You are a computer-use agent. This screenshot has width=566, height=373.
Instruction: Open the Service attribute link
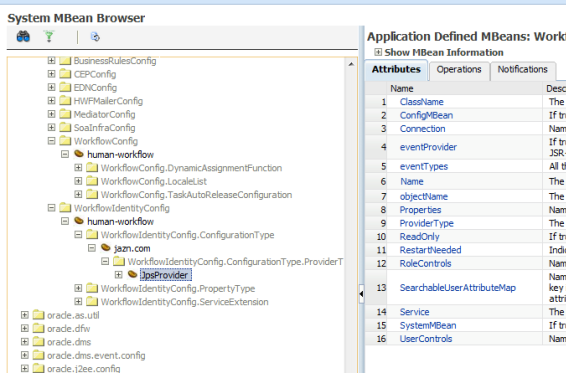(414, 312)
